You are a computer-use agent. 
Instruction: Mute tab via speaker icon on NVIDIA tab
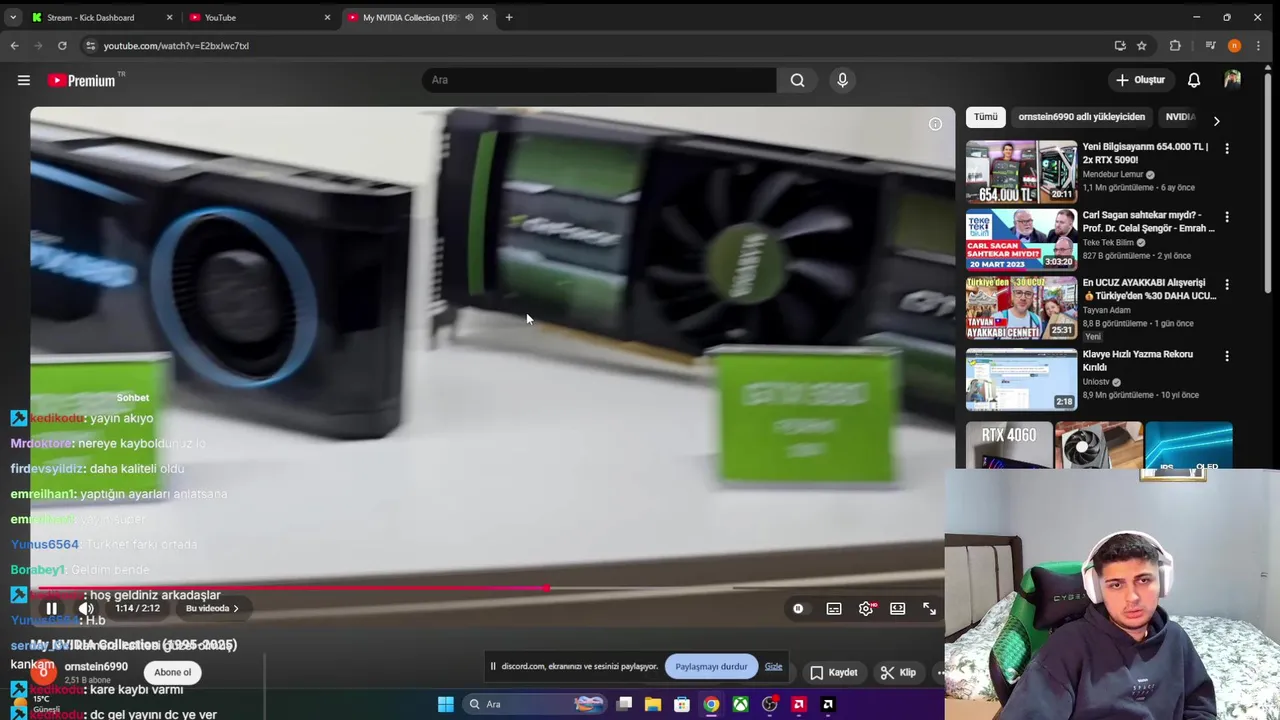coord(469,17)
